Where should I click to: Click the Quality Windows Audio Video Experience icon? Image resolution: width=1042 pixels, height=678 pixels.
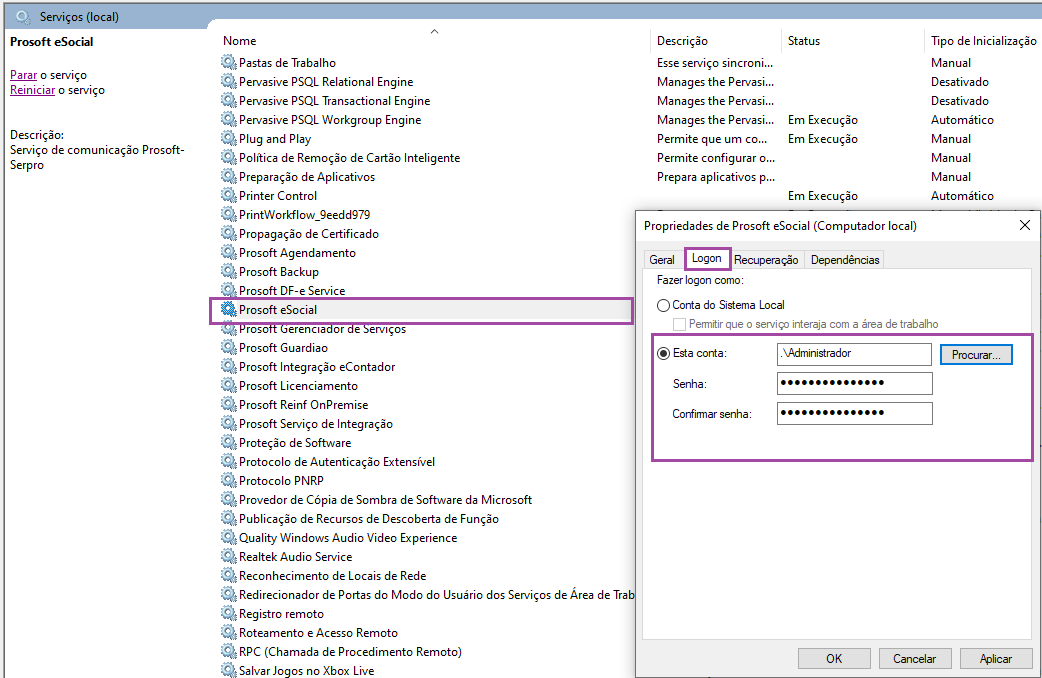229,537
